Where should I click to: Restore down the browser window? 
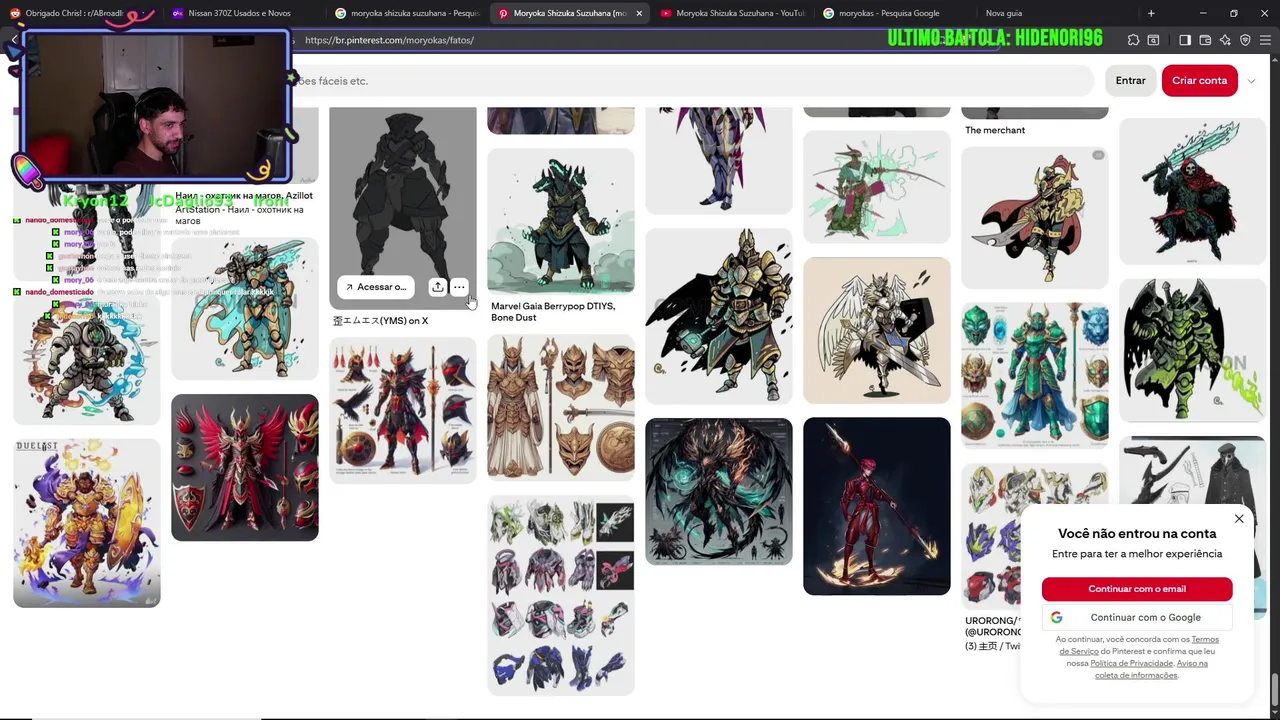pyautogui.click(x=1233, y=13)
